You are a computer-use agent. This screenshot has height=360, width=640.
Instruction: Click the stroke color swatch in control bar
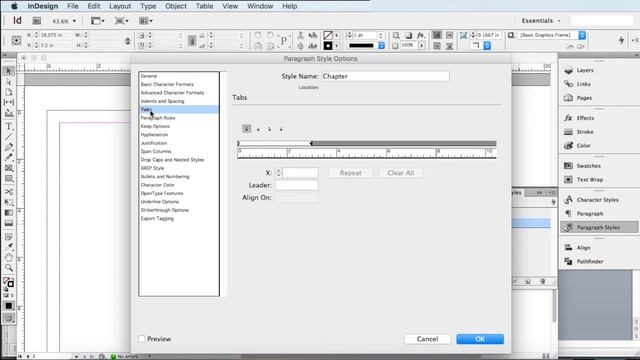pyautogui.click(x=328, y=46)
